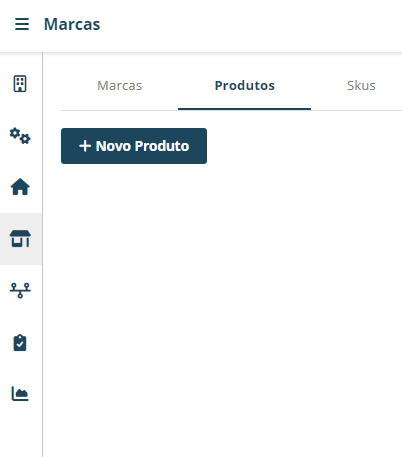
Task: Open settings via the double gears icon
Action: (20, 136)
